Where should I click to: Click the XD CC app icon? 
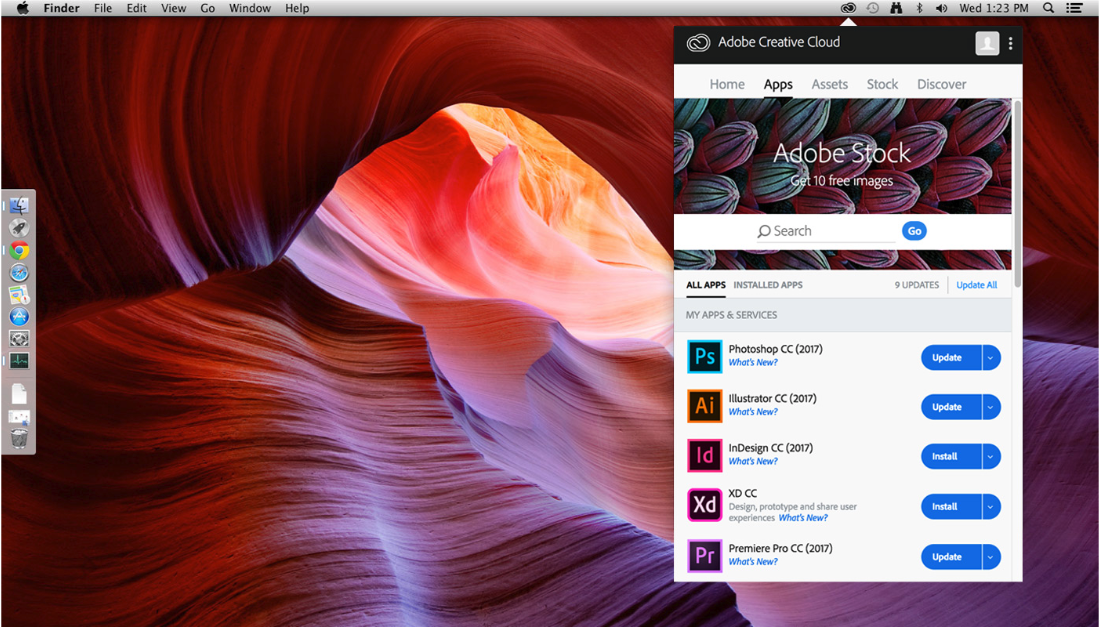point(704,506)
